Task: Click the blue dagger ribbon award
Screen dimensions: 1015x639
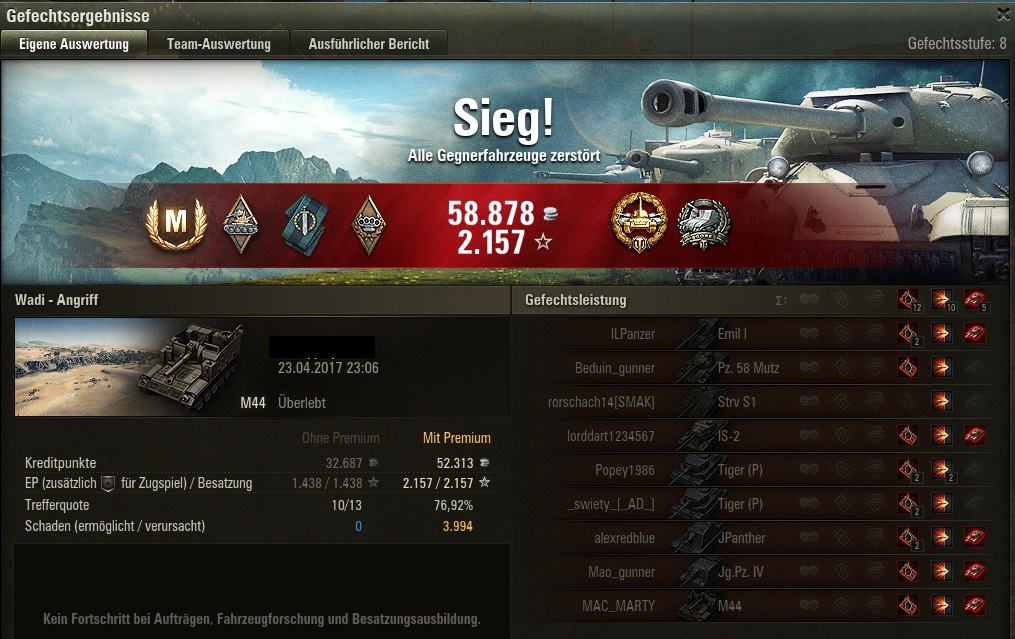Action: tap(305, 224)
